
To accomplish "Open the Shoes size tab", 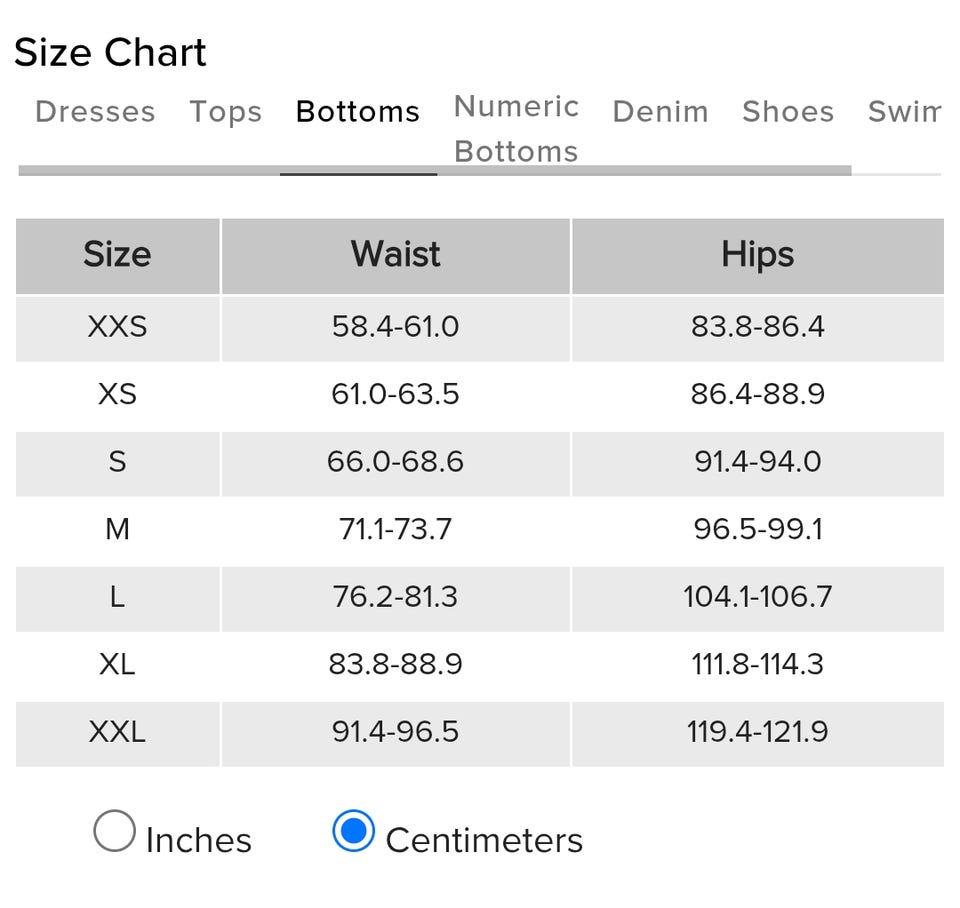I will coord(788,111).
